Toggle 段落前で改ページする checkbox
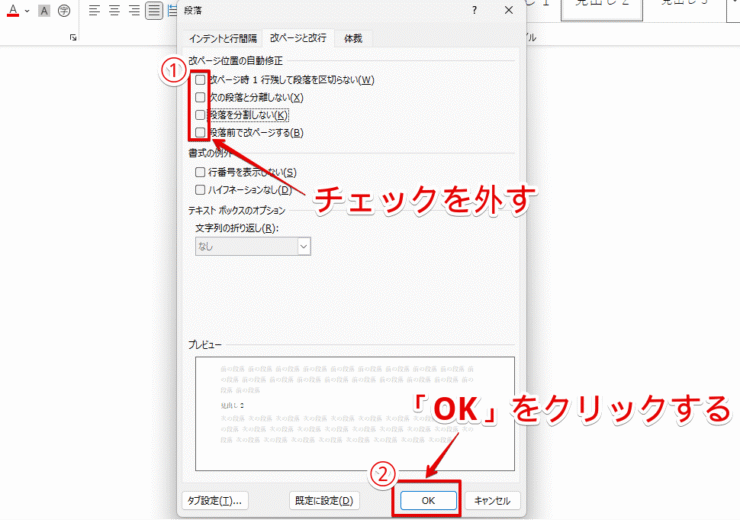740x520 pixels. (x=201, y=132)
